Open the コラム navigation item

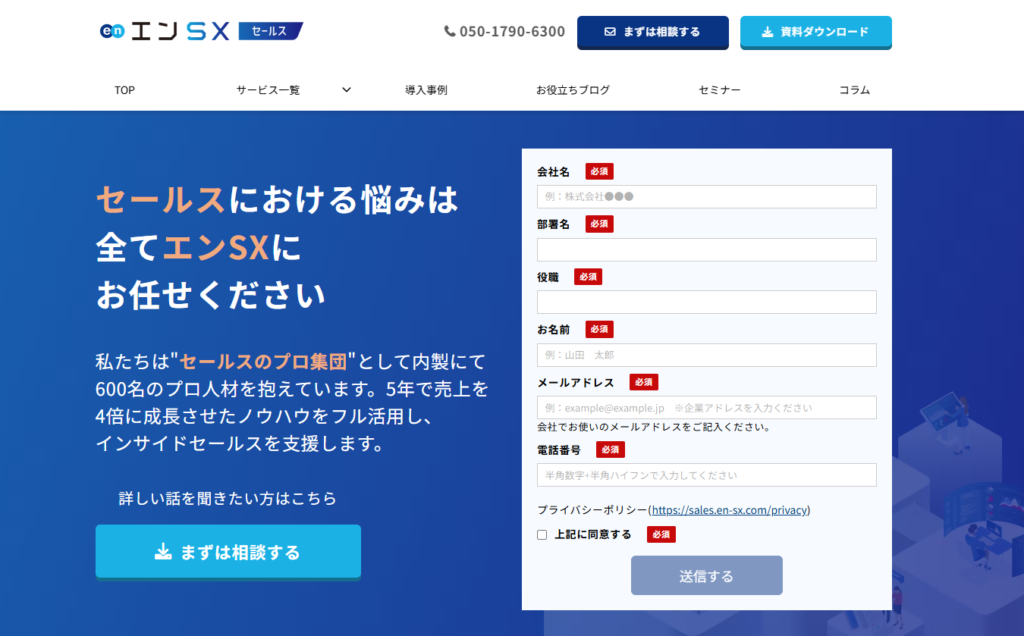click(853, 89)
